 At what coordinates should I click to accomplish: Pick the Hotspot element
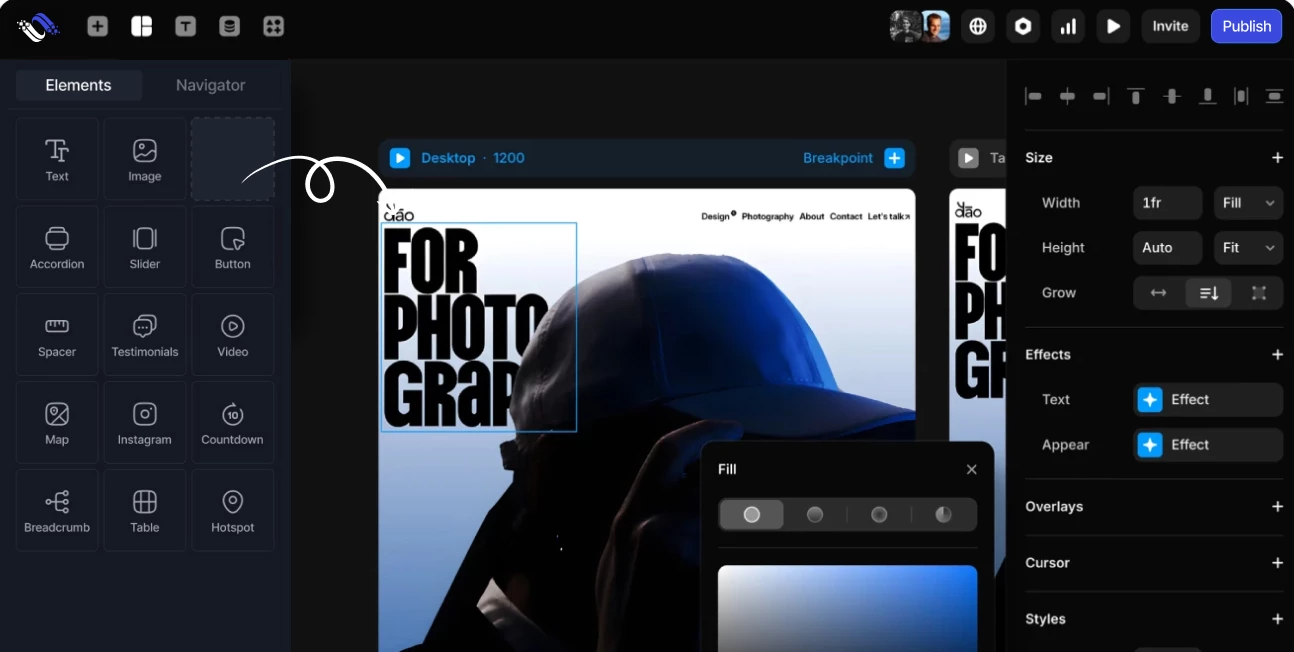click(232, 510)
